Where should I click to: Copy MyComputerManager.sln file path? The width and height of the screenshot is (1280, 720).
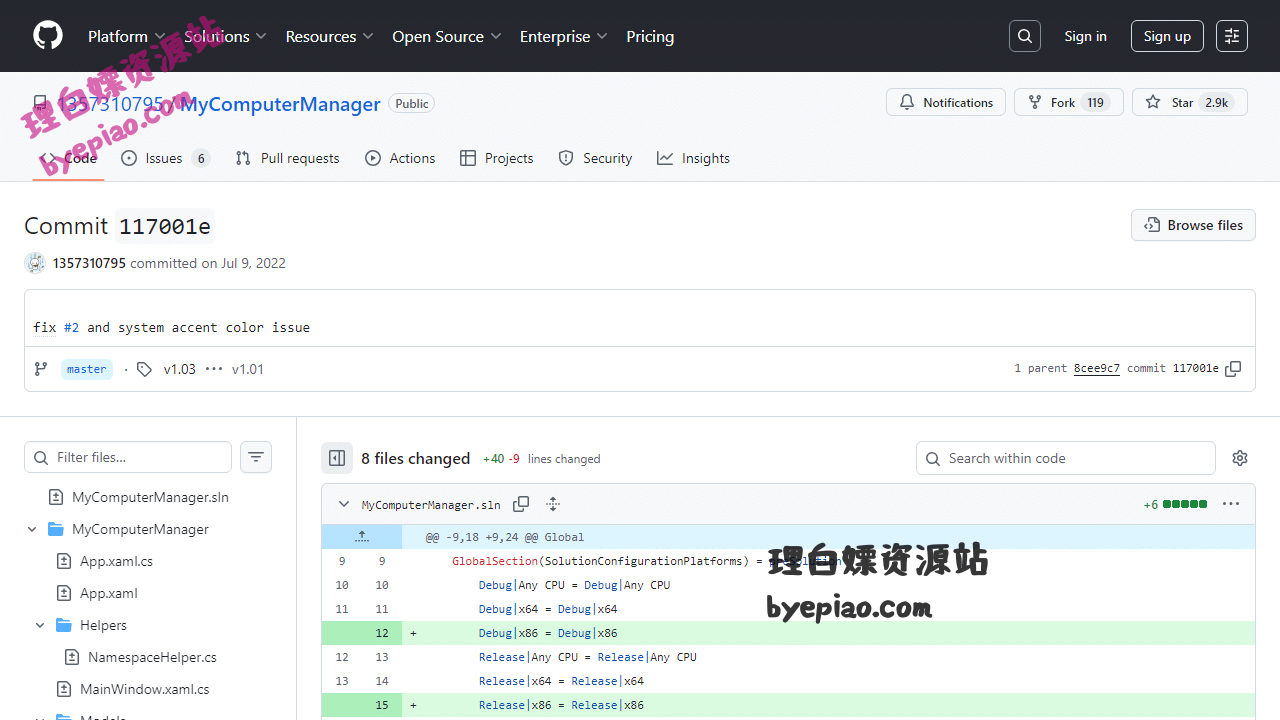coord(521,504)
